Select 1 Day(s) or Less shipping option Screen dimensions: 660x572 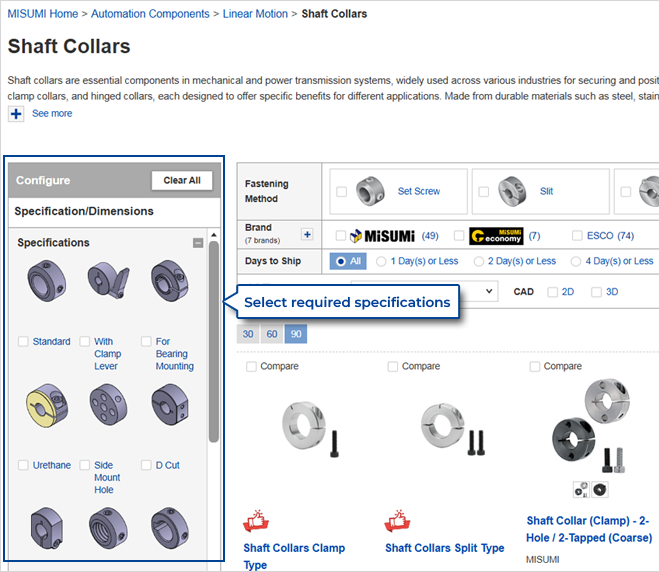tap(381, 261)
